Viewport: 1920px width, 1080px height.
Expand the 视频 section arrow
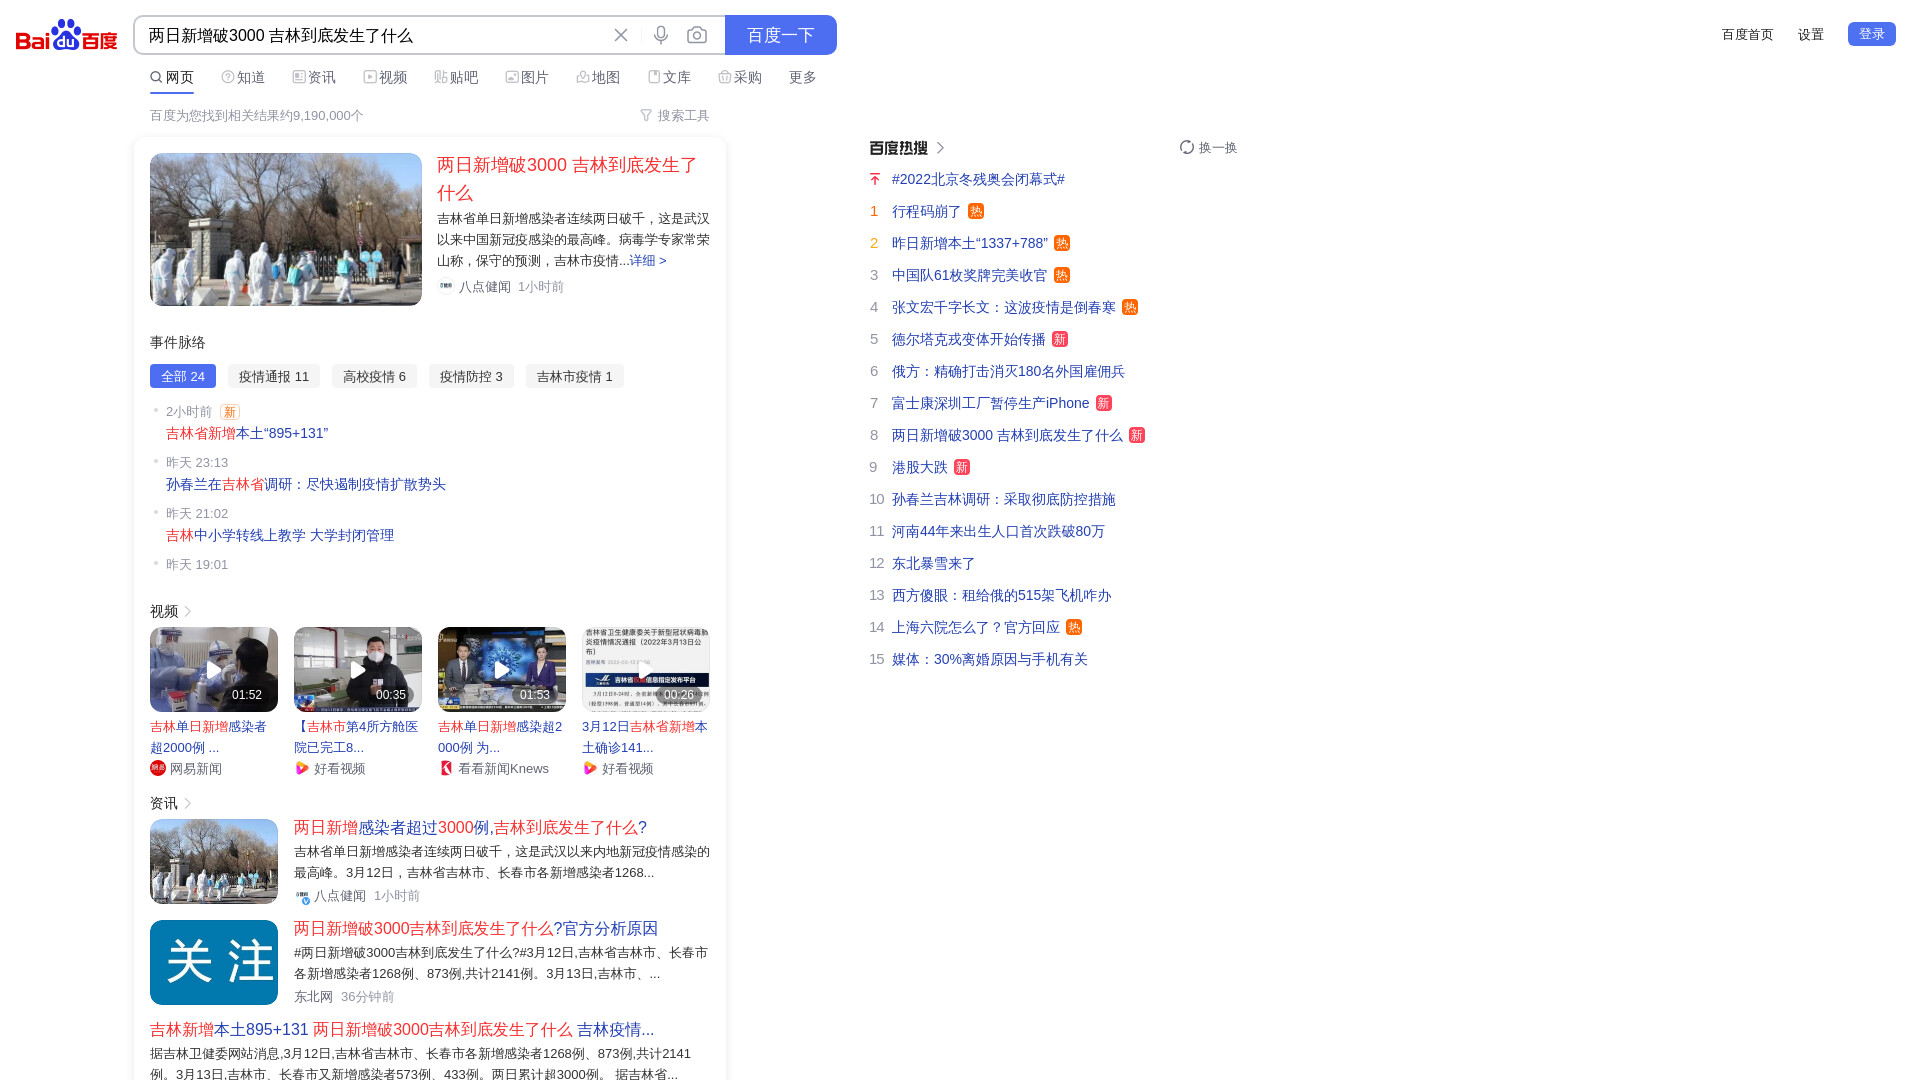point(187,611)
